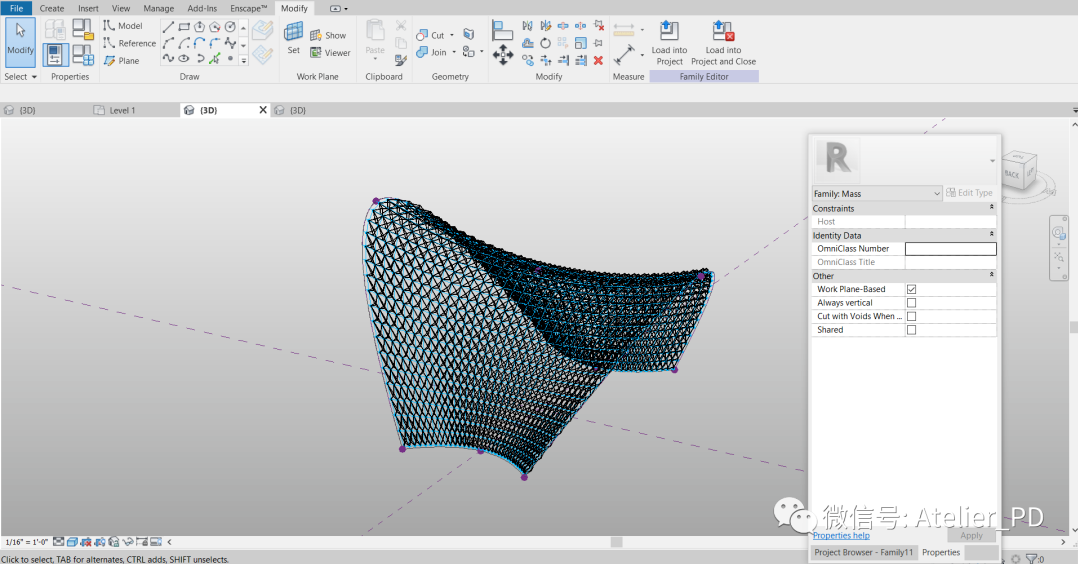This screenshot has height=564, width=1078.
Task: Select the Spline draw tool
Action: [x=168, y=59]
